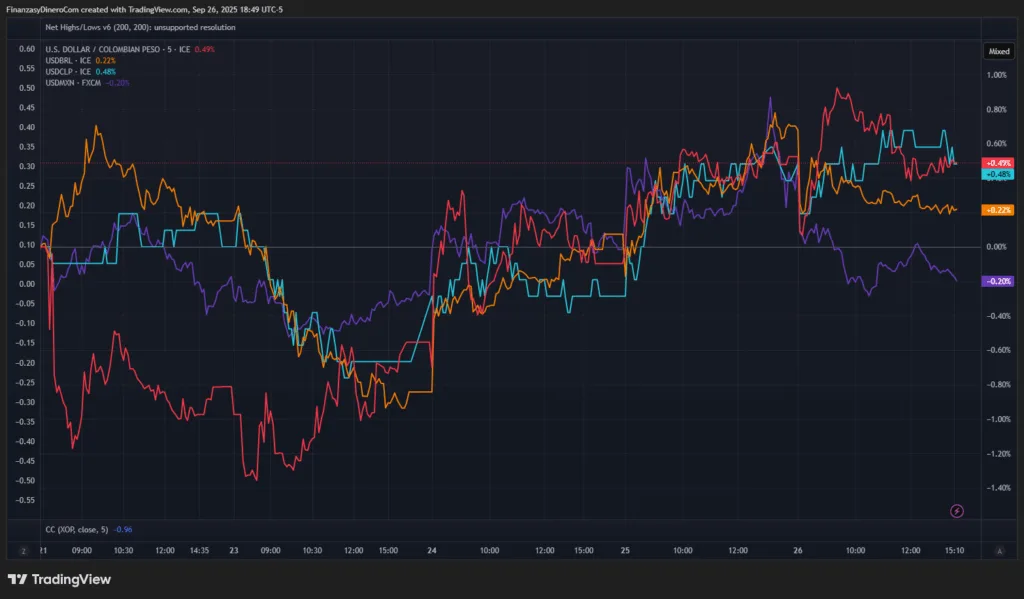Click the 1.00% level on right scale
Image resolution: width=1024 pixels, height=599 pixels.
pos(997,75)
